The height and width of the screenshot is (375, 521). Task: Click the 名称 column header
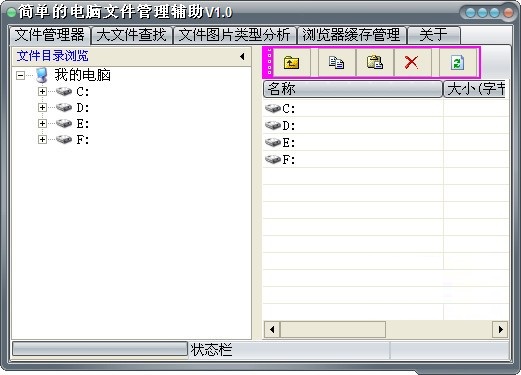pyautogui.click(x=353, y=89)
